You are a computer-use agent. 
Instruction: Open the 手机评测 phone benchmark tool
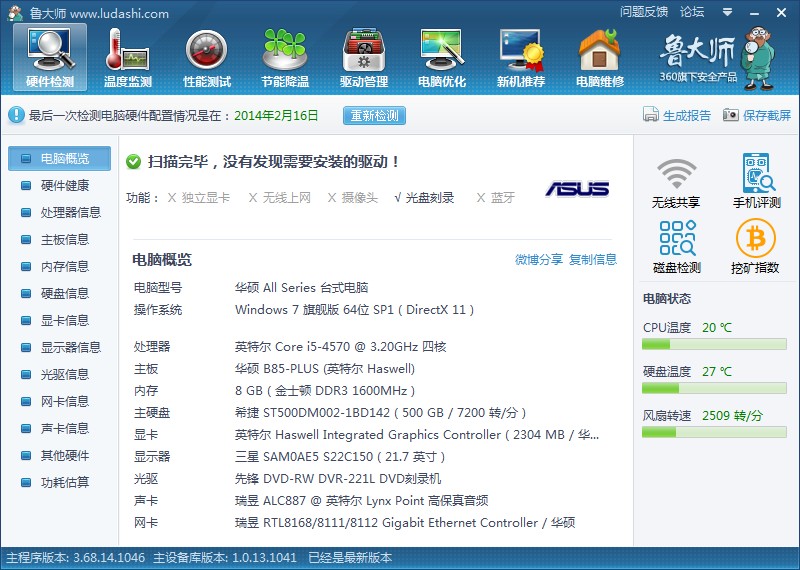click(x=756, y=182)
